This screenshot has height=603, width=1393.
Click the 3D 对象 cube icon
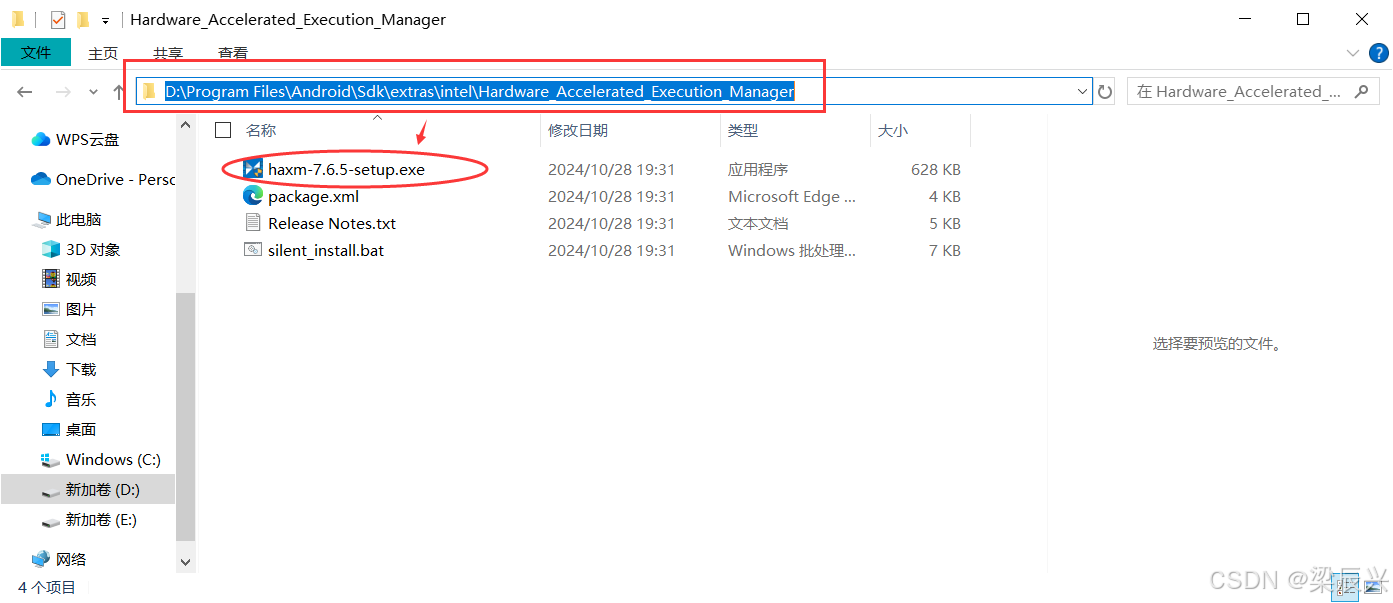coord(51,249)
